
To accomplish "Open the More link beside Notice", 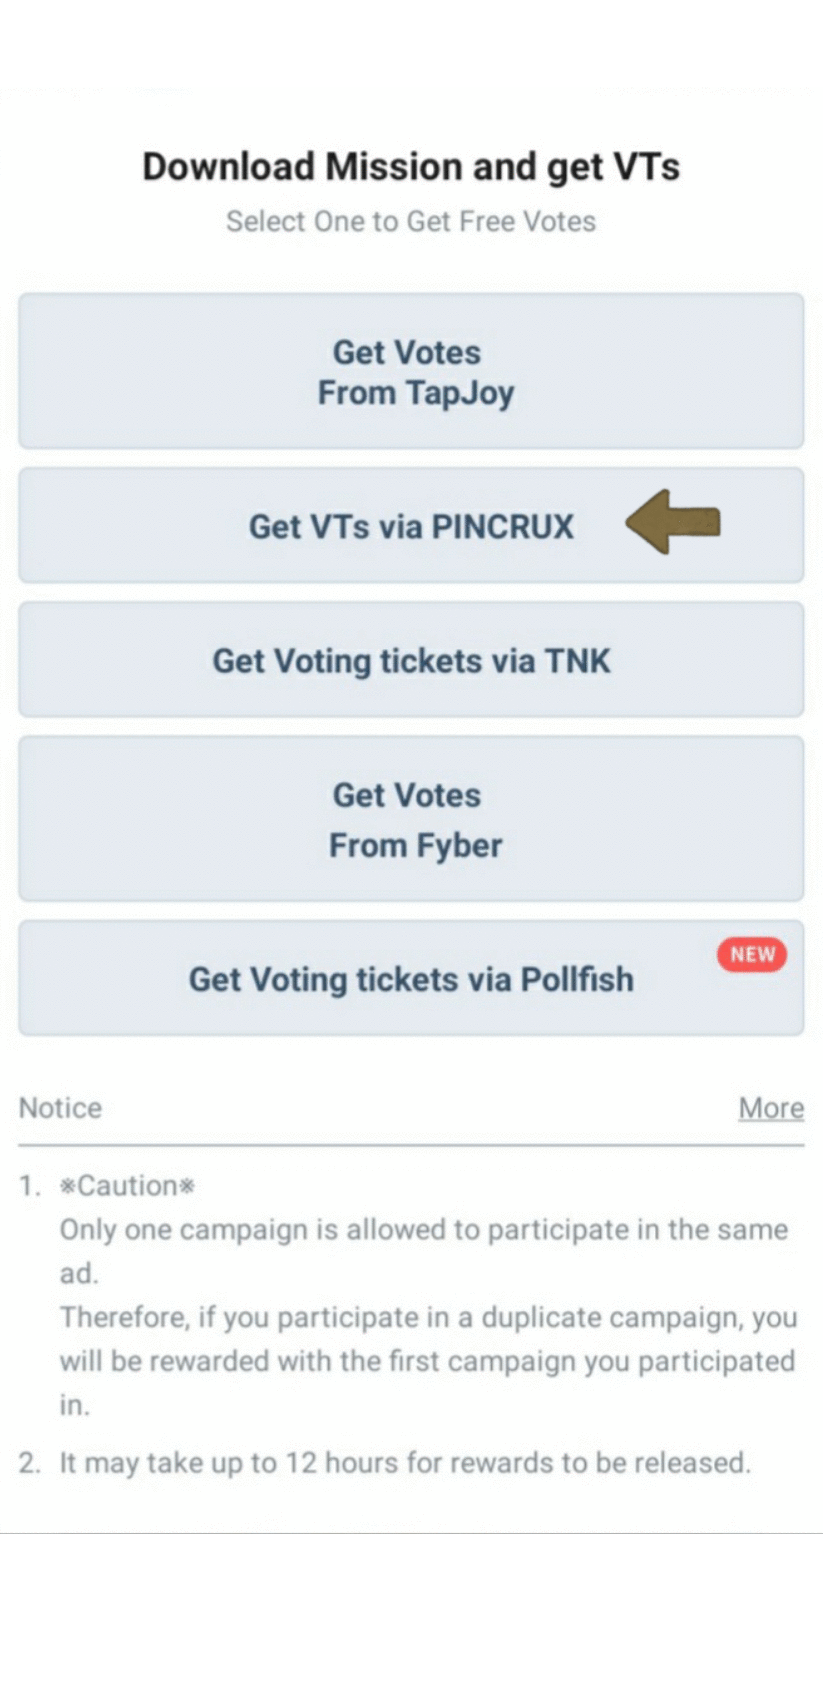I will [x=771, y=1108].
